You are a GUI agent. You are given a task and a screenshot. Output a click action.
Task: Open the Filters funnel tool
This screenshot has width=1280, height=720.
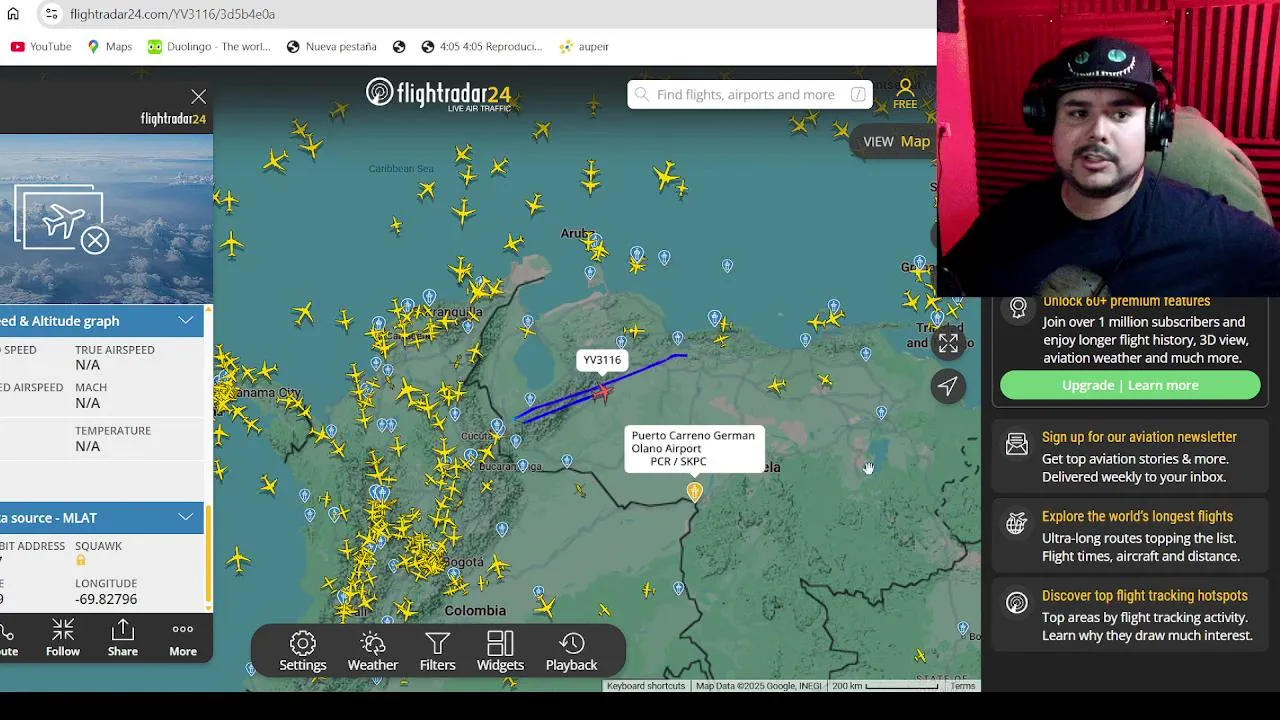coord(437,652)
